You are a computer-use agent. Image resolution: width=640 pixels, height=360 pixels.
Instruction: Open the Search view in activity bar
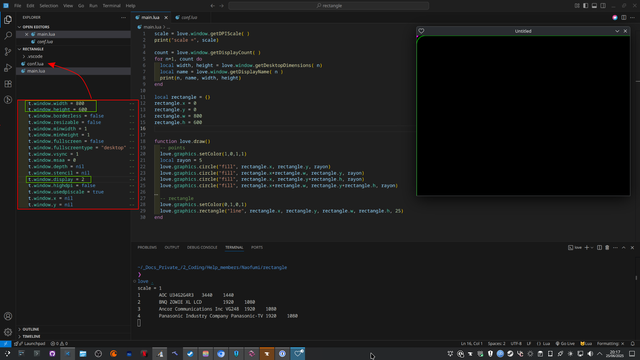[x=8, y=36]
